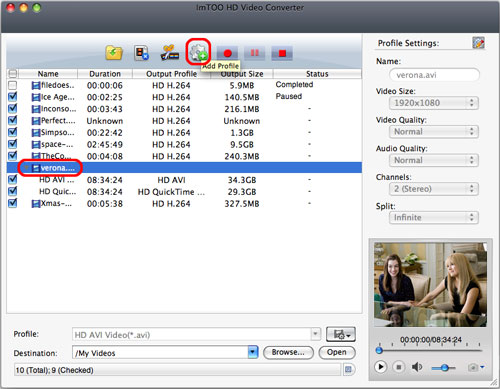
Task: Click the 9.5GB output size cell
Action: pyautogui.click(x=242, y=145)
